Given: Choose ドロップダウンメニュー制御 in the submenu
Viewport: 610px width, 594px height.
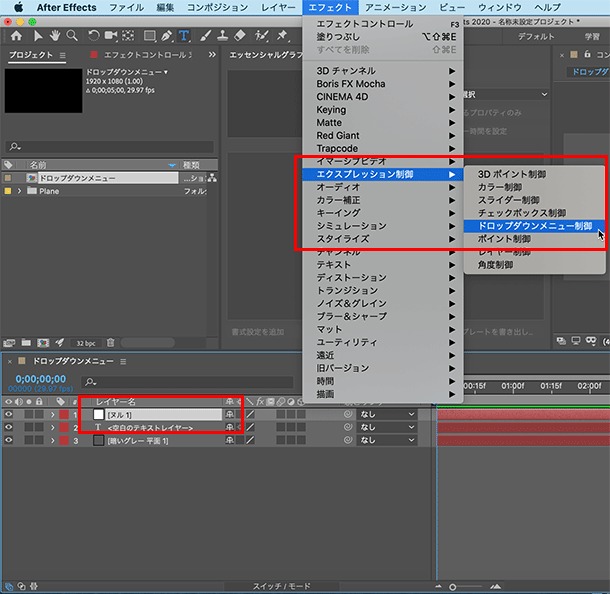Looking at the screenshot, I should 535,226.
